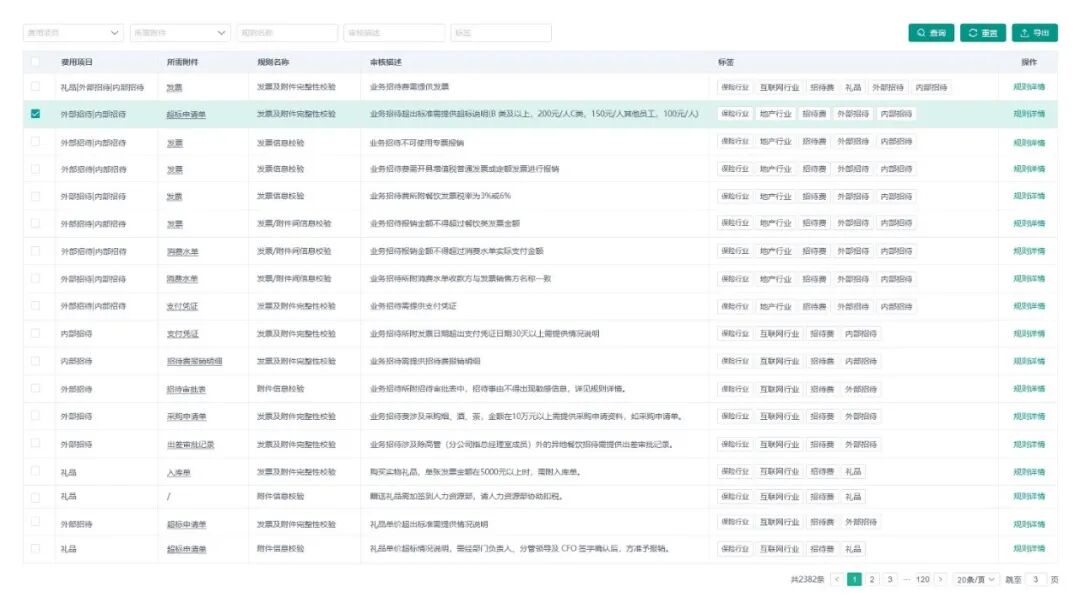Image resolution: width=1080 pixels, height=608 pixels.
Task: Open the 招待费报销明细 attachment link
Action: tap(194, 361)
